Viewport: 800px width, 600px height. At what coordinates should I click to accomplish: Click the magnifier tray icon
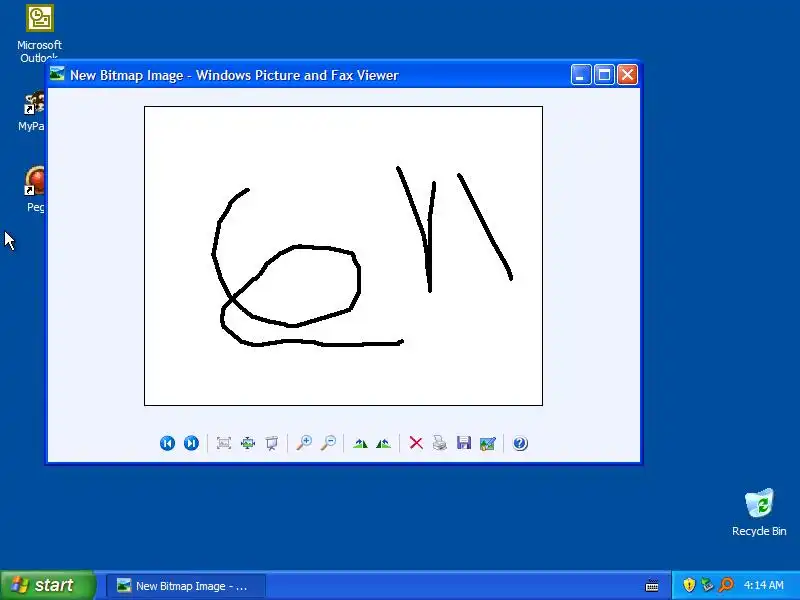(x=726, y=585)
